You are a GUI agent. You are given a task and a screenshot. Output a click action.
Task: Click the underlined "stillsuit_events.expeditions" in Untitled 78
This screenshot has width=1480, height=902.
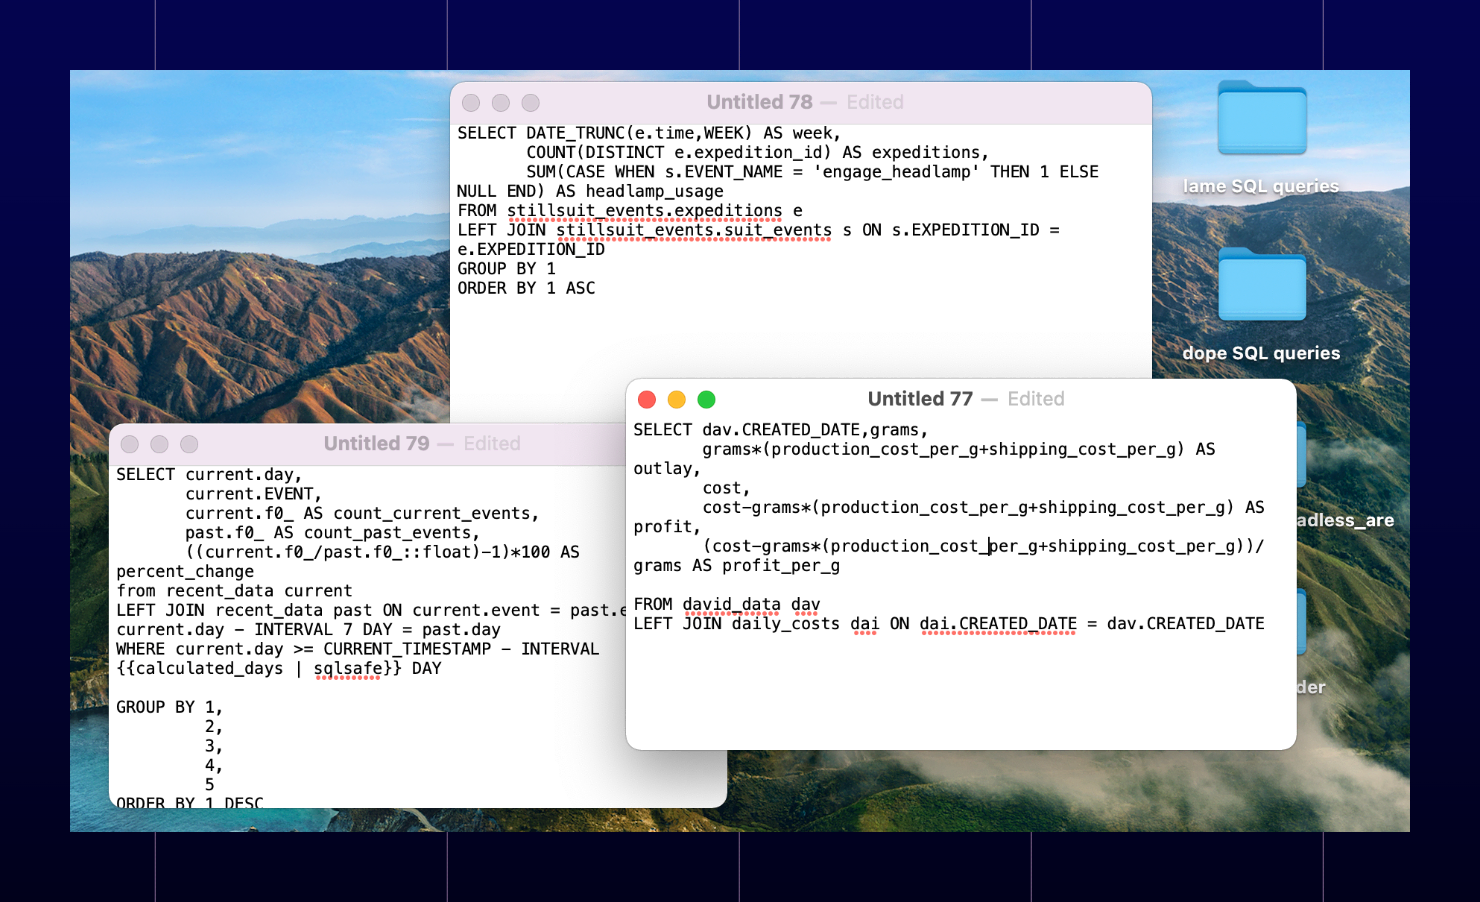point(644,210)
